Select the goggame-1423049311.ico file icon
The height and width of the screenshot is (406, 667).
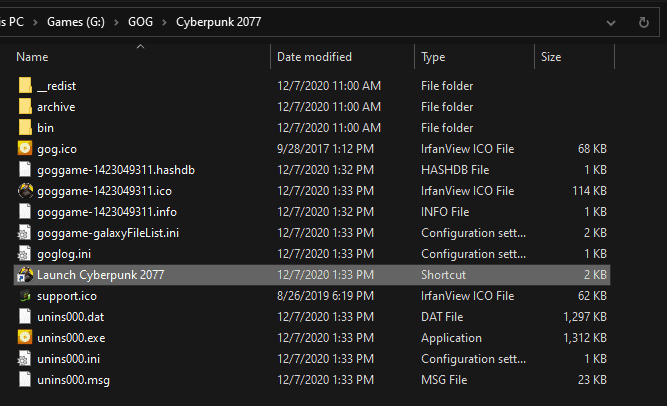(25, 191)
